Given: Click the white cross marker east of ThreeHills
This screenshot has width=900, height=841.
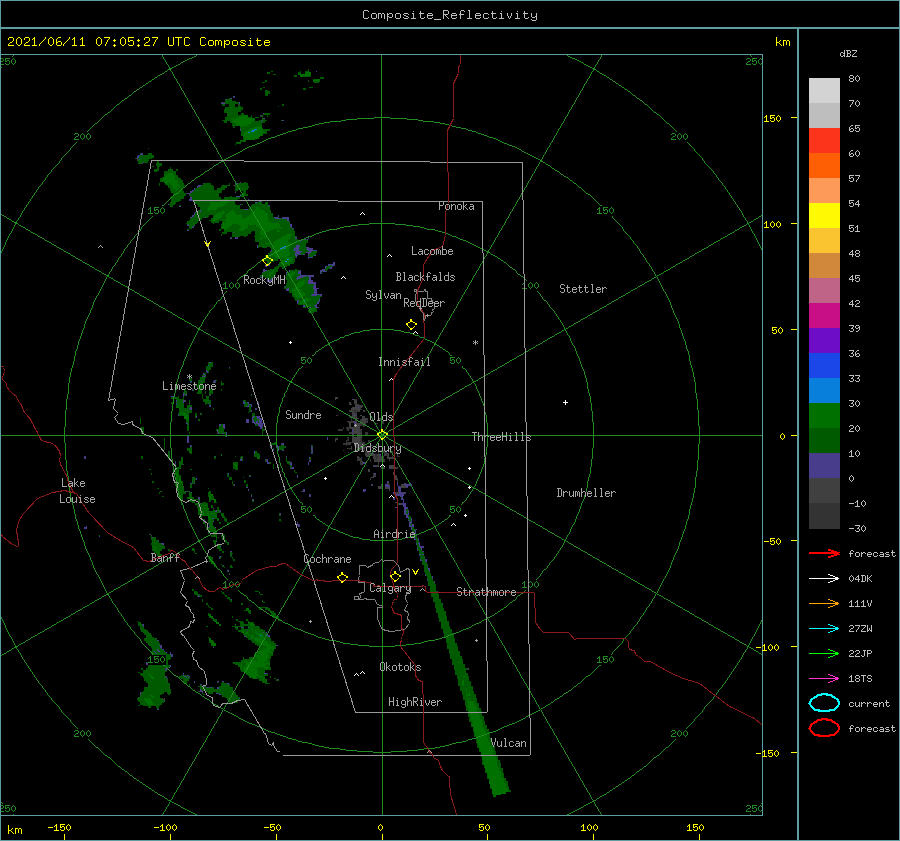Looking at the screenshot, I should pyautogui.click(x=565, y=402).
